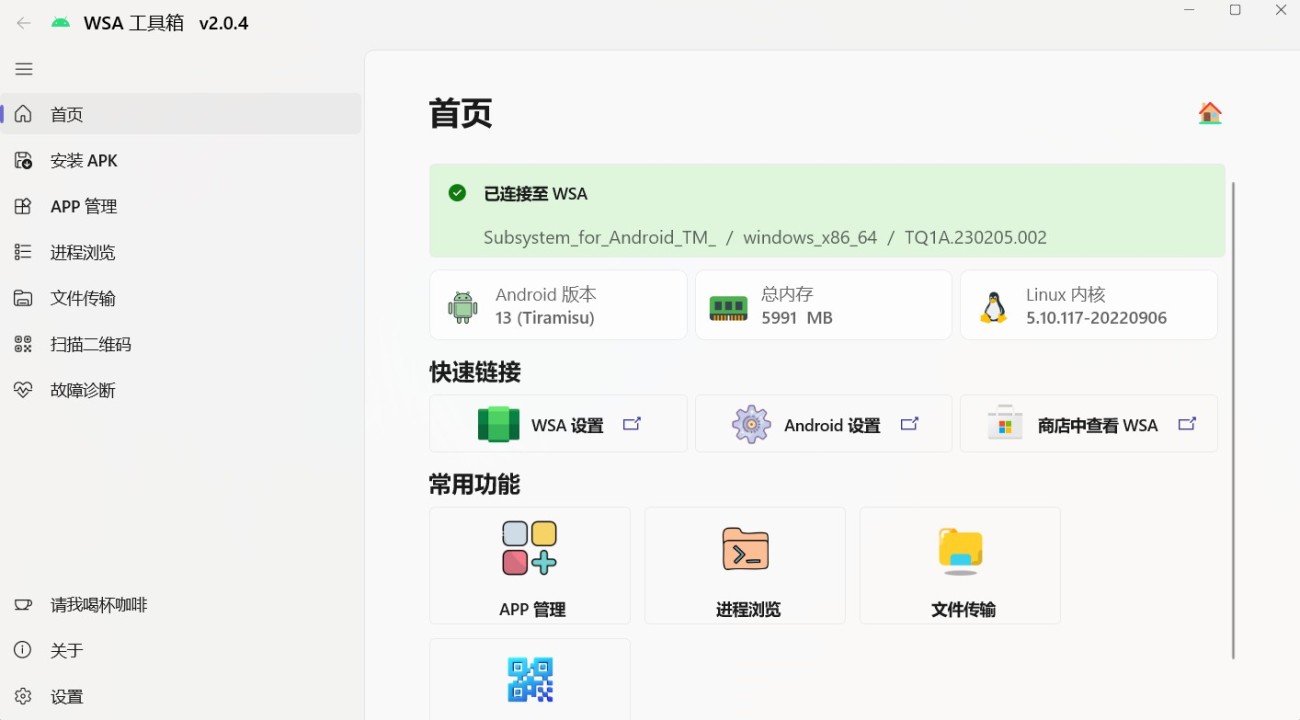Screen dimensions: 1300x720
Task: Click the 文件传输 tile's yellow folder icon
Action: [960, 550]
